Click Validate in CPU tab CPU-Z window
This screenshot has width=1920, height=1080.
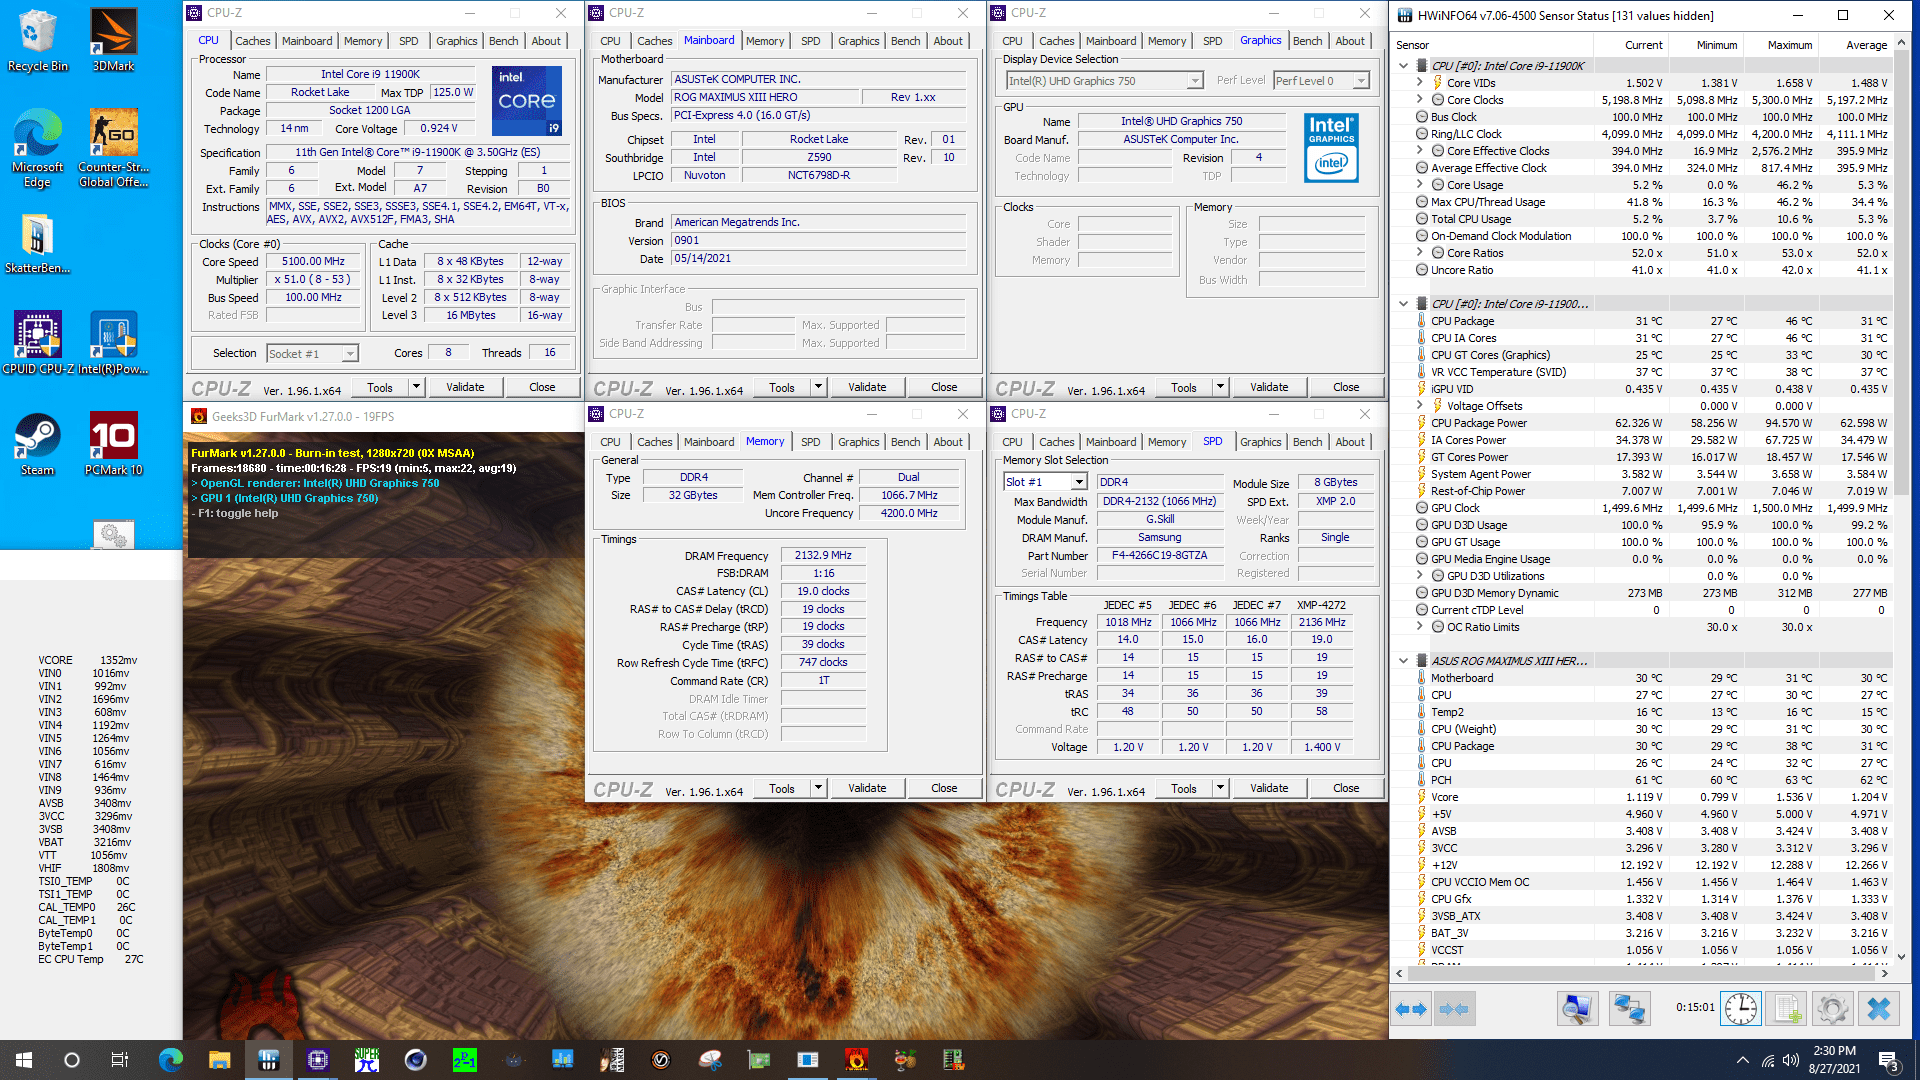coord(465,387)
